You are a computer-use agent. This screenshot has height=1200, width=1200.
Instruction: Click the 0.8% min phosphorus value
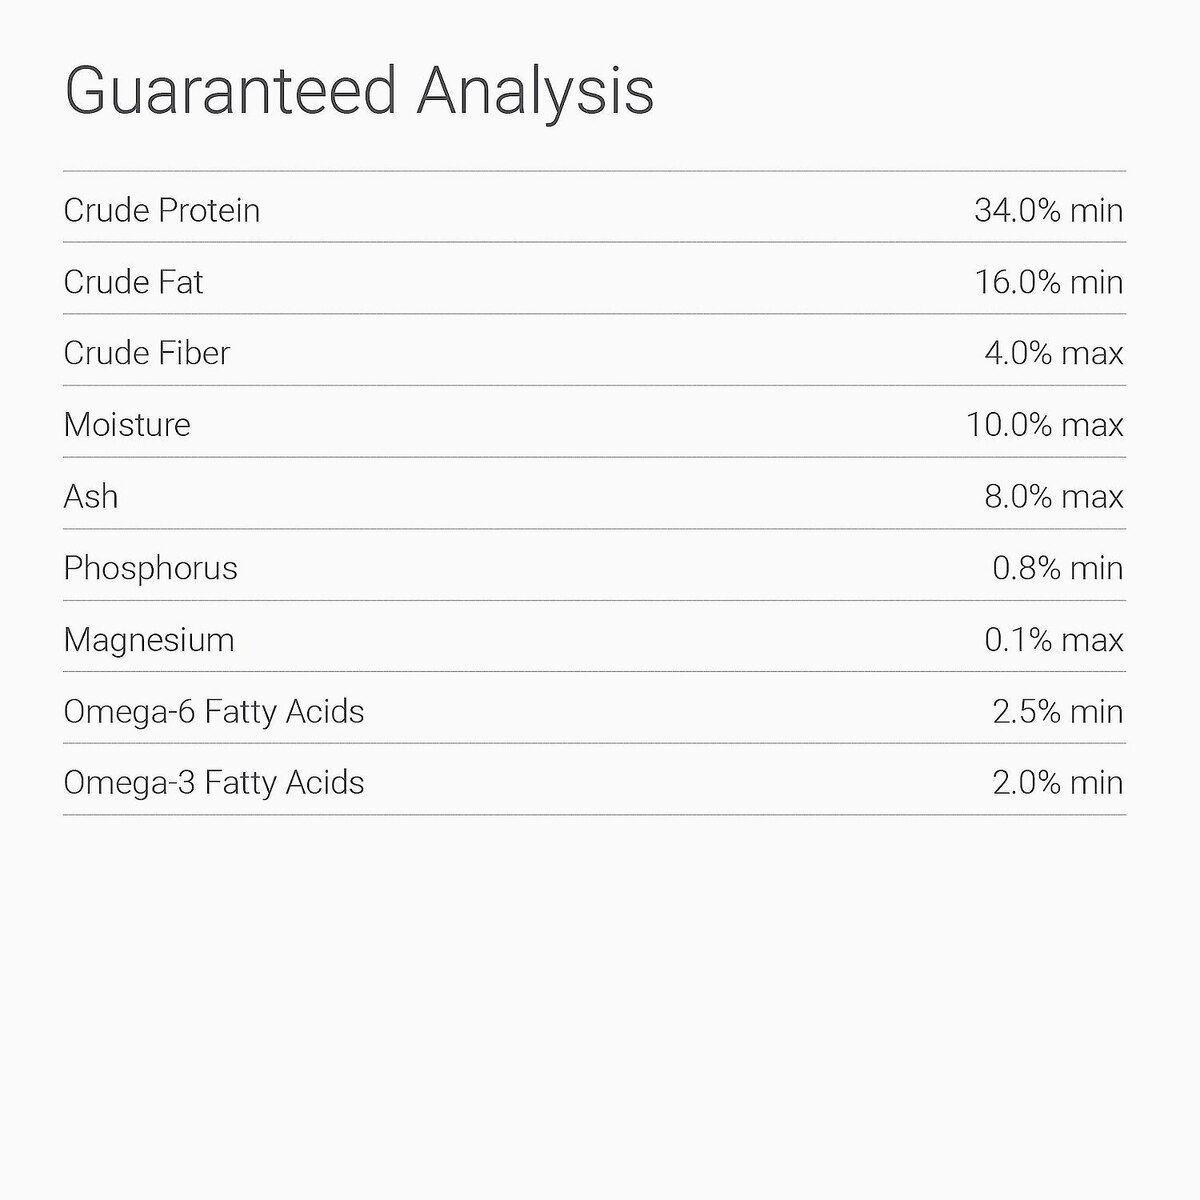click(x=1057, y=568)
